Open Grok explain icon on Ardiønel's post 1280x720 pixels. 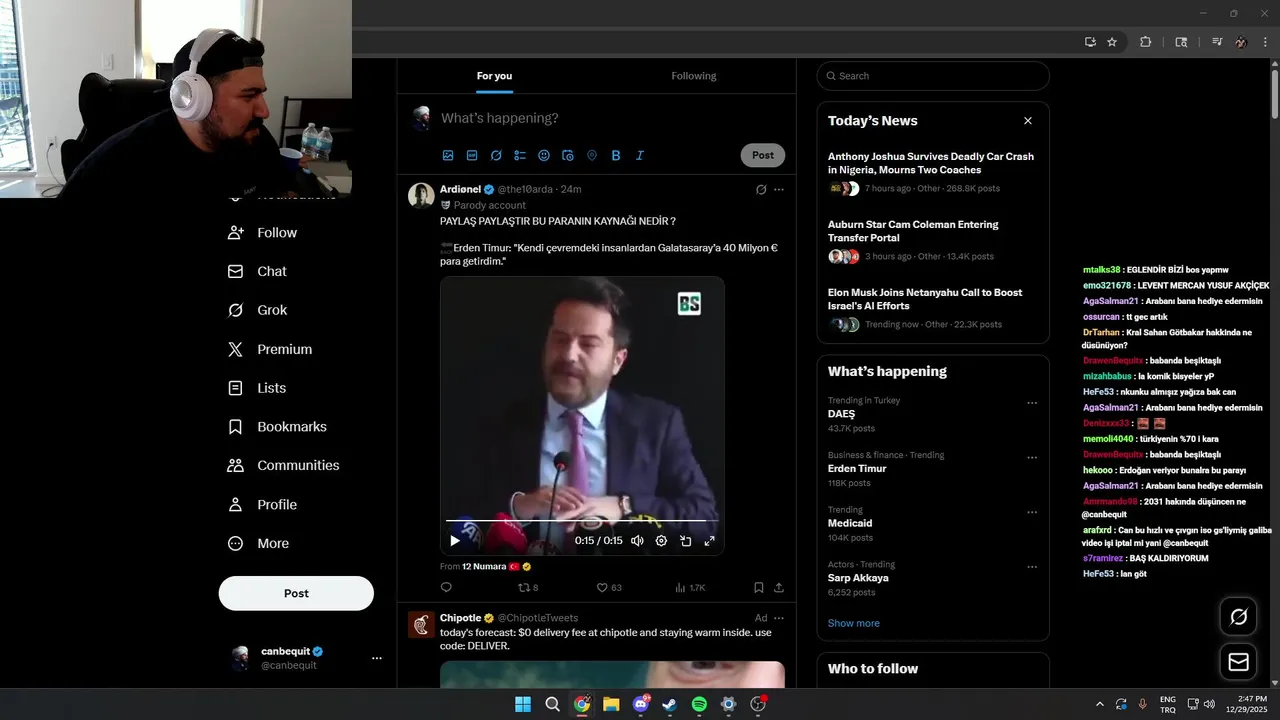(761, 189)
